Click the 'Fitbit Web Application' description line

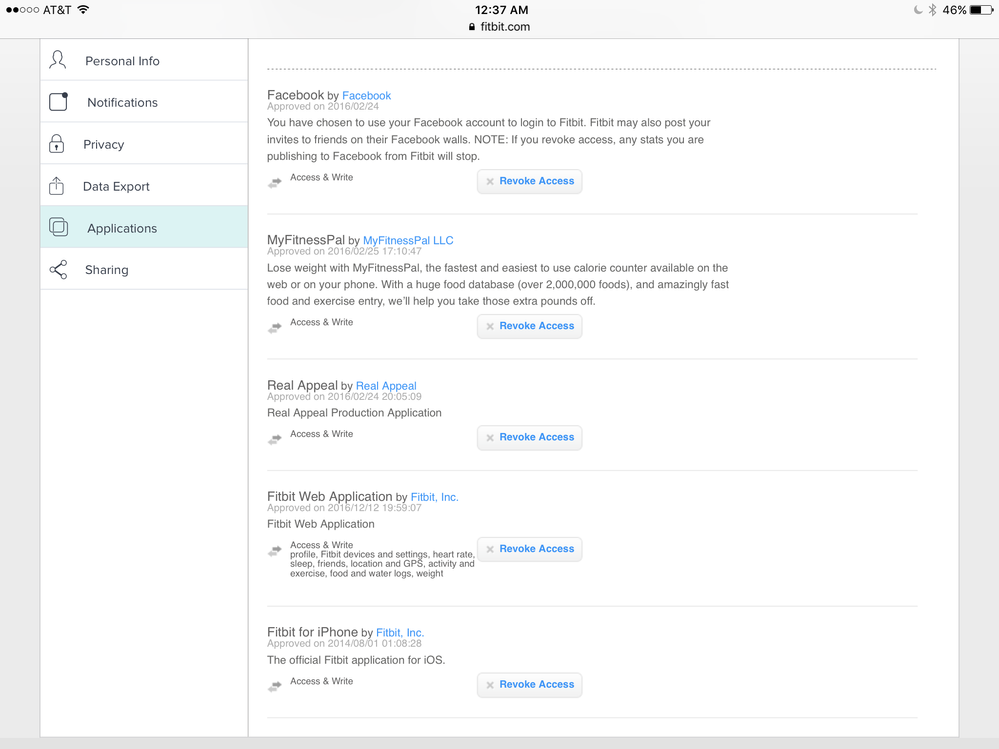coord(320,524)
